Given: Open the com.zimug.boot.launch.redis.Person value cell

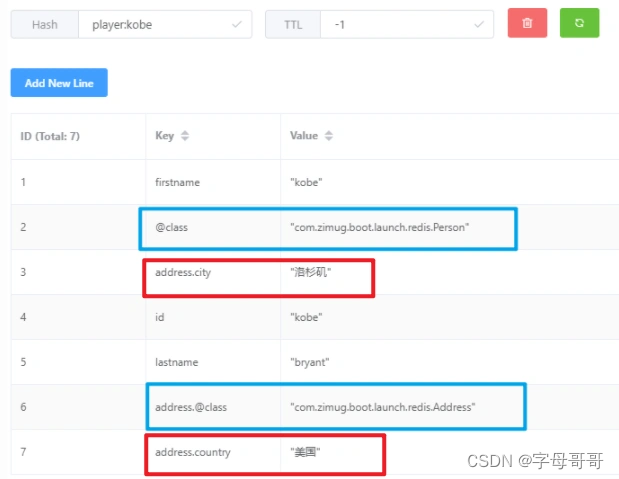Looking at the screenshot, I should click(379, 228).
